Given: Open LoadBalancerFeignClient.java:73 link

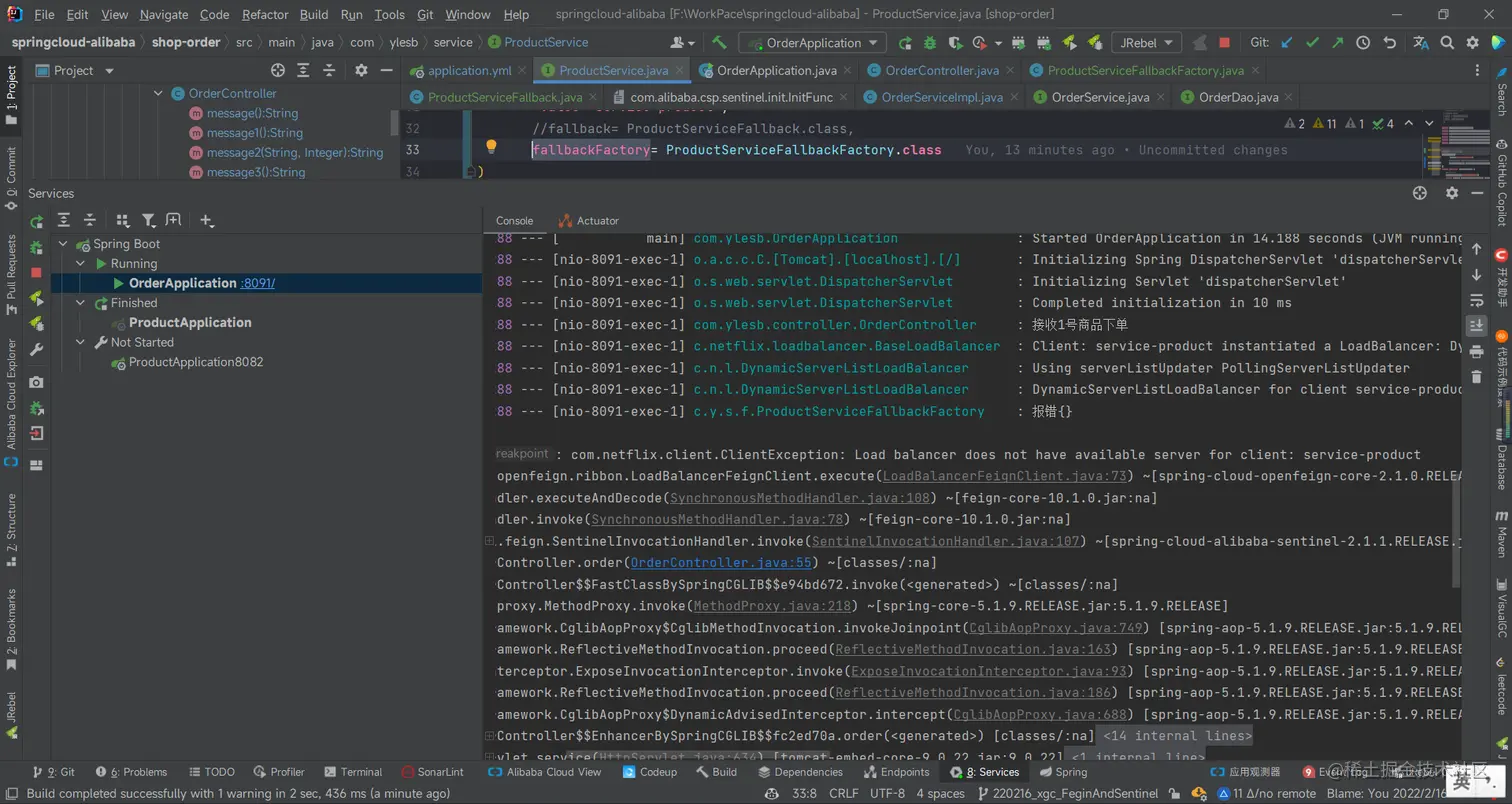Looking at the screenshot, I should point(1004,476).
